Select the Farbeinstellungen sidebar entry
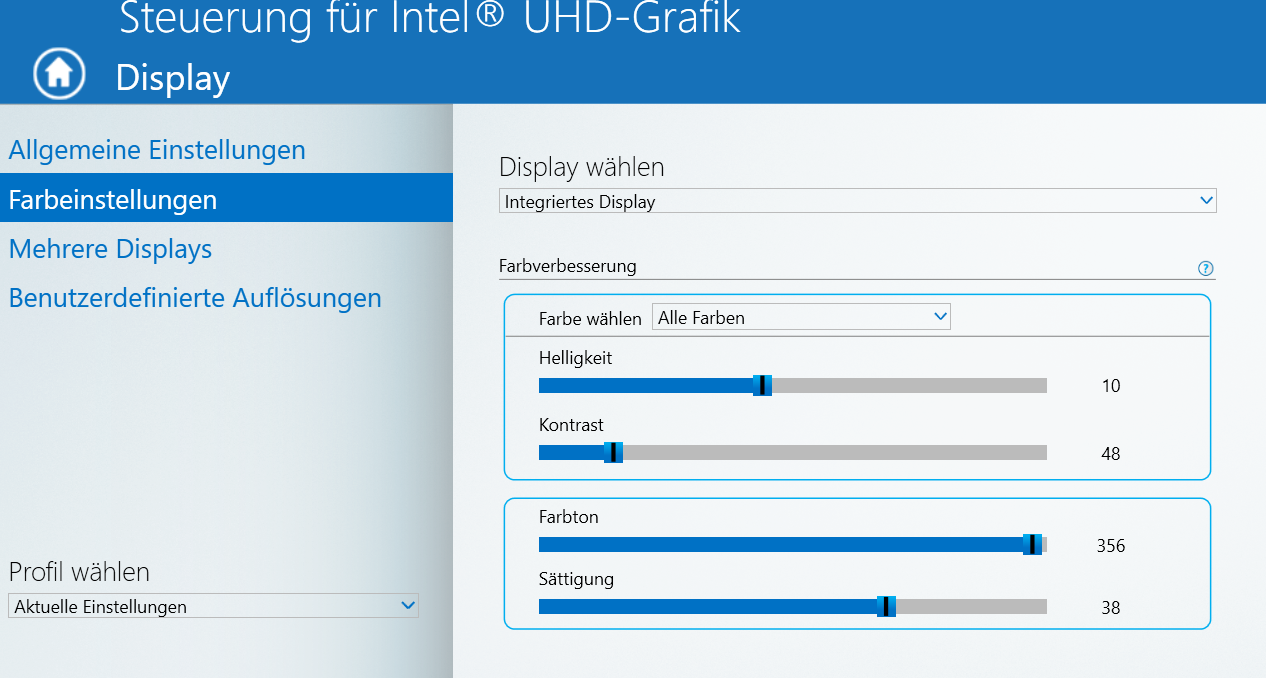 [x=113, y=199]
